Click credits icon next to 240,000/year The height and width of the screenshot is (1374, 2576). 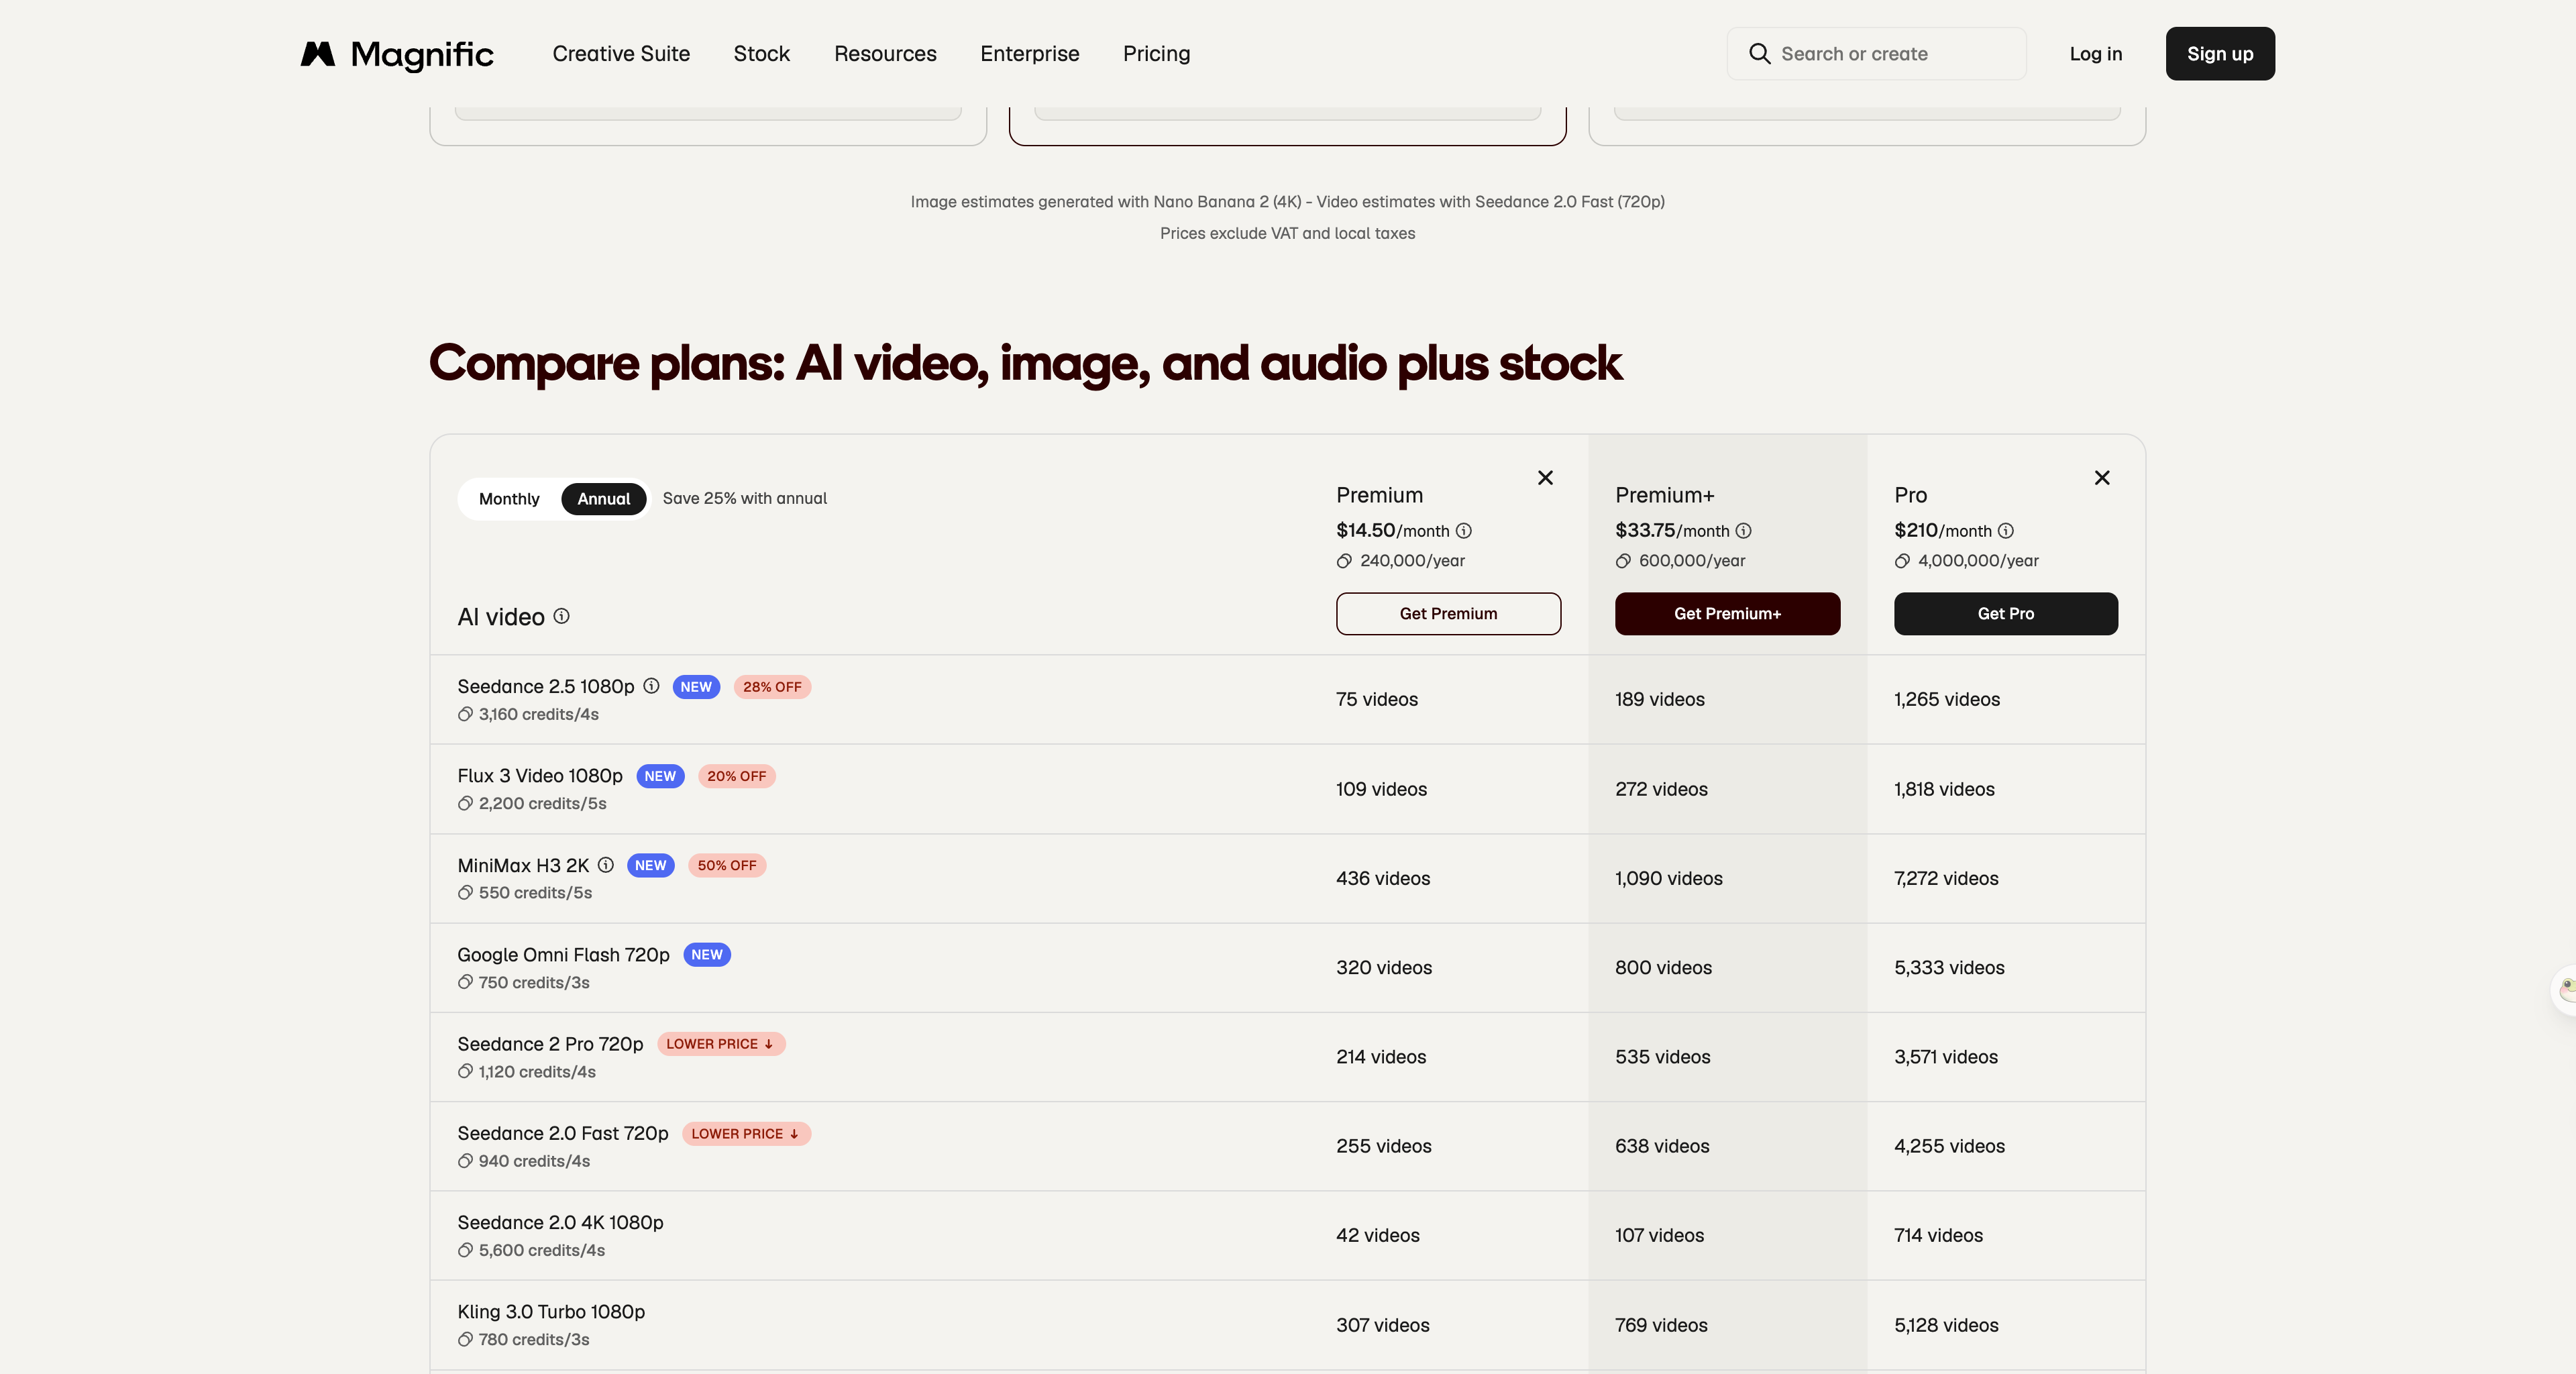(x=1345, y=561)
